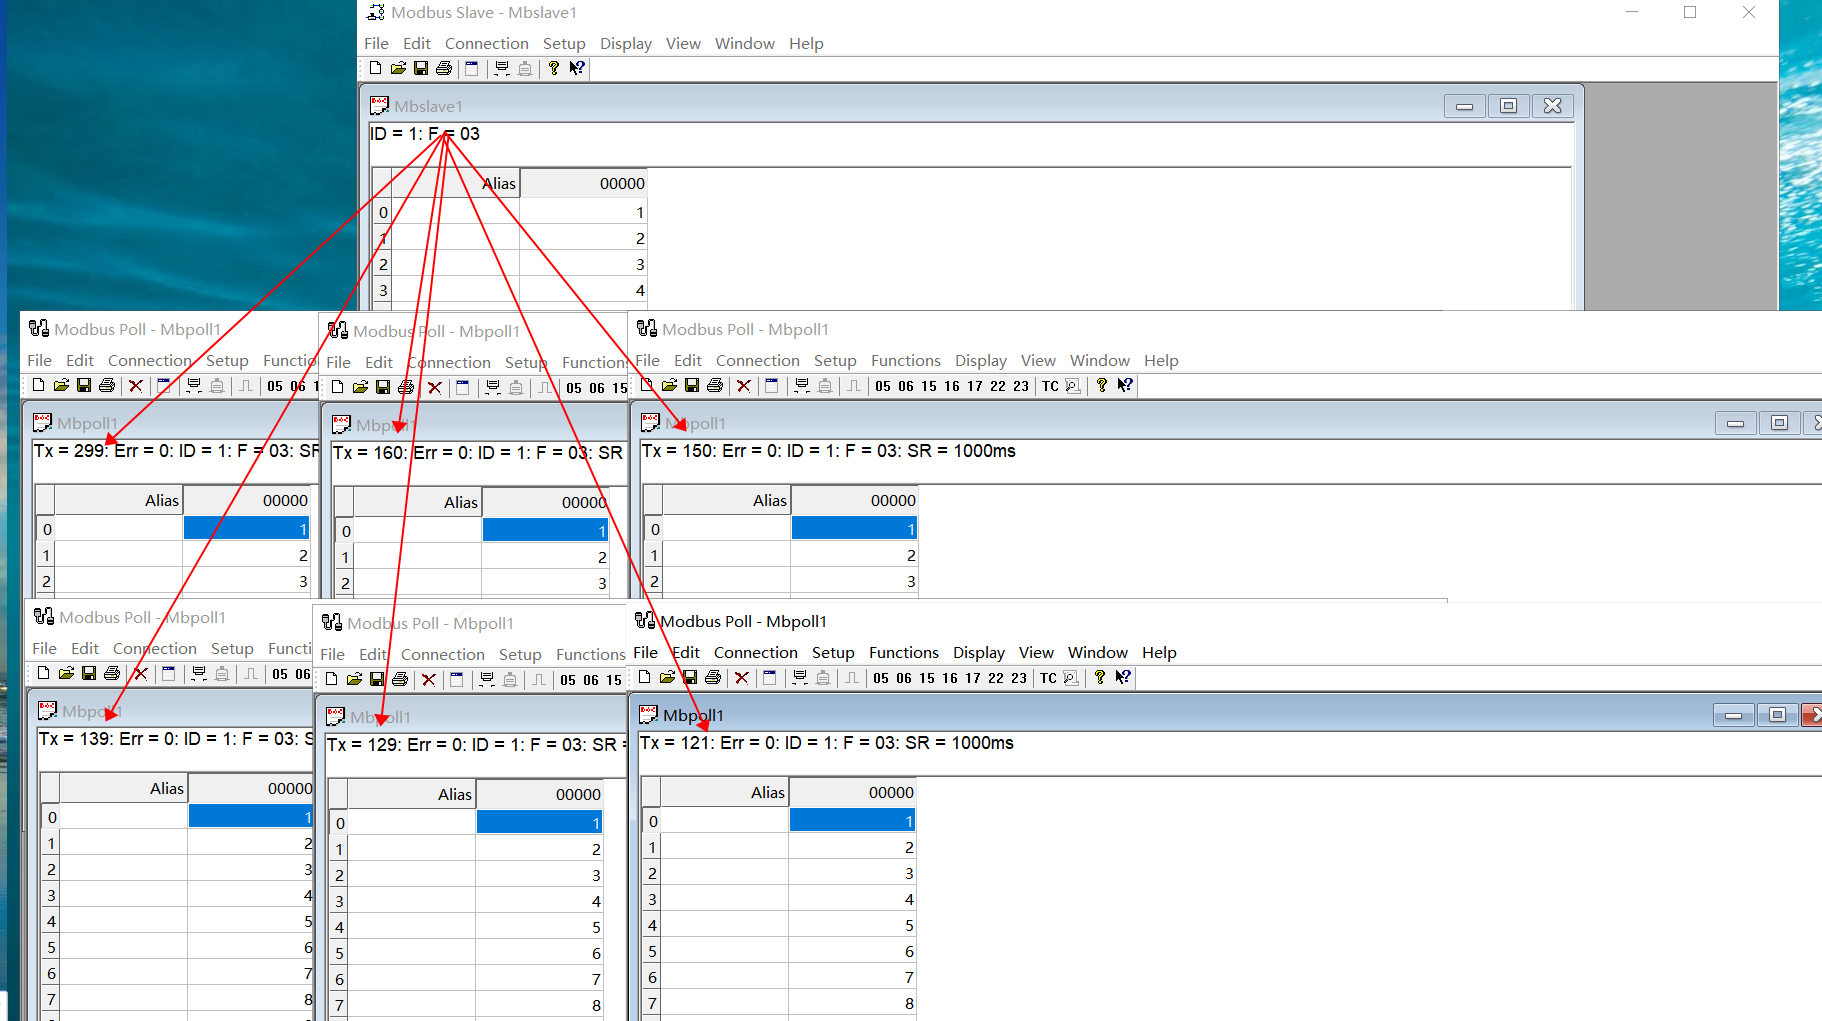This screenshot has width=1822, height=1021.
Task: Click the red X delete icon in the Tx = 121 poll window toolbar
Action: point(742,678)
